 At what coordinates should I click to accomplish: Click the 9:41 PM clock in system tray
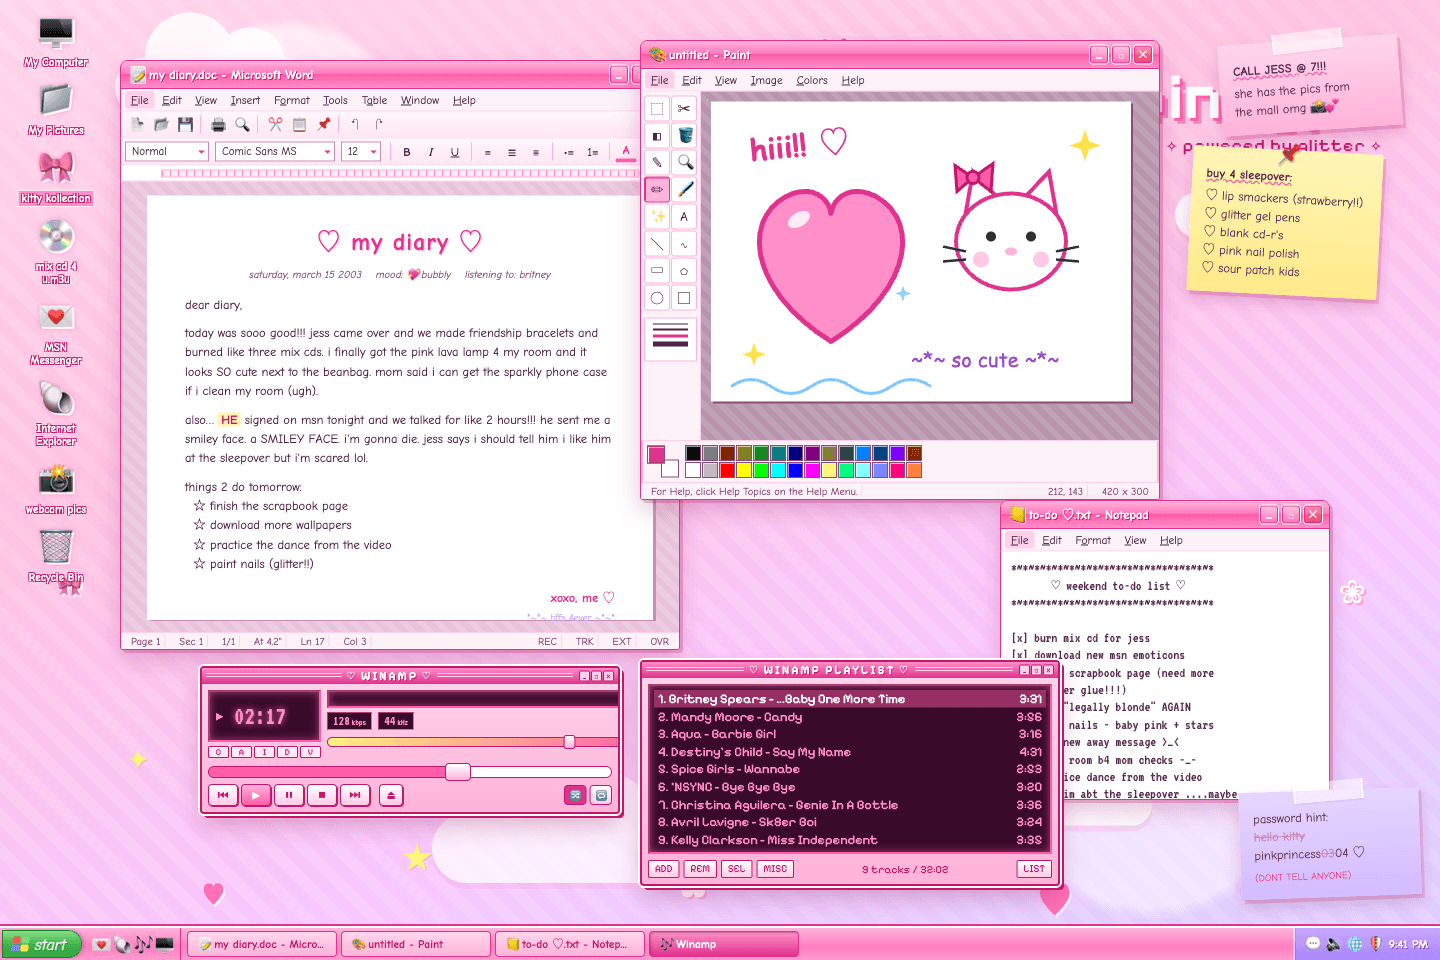(1408, 944)
